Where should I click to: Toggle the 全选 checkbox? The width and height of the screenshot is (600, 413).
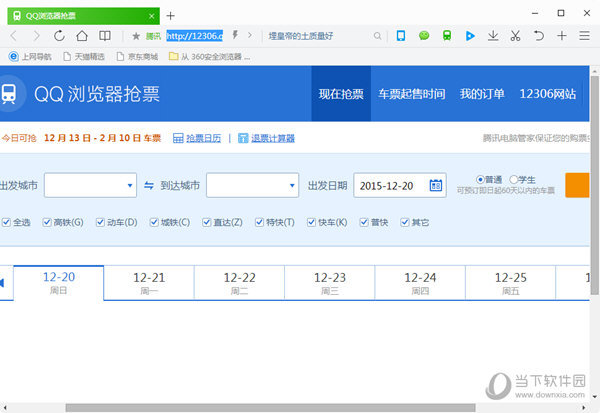pyautogui.click(x=6, y=222)
